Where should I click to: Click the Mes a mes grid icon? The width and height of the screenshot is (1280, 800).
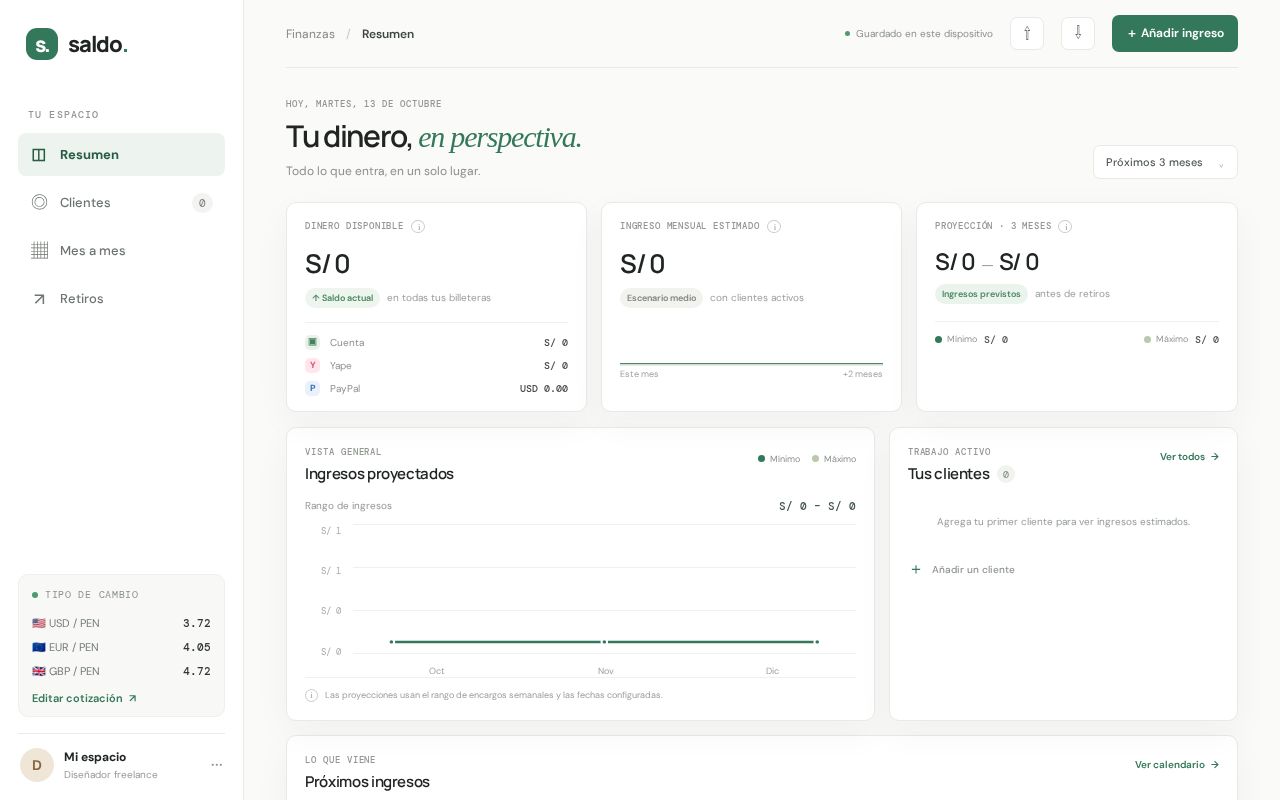coord(39,251)
